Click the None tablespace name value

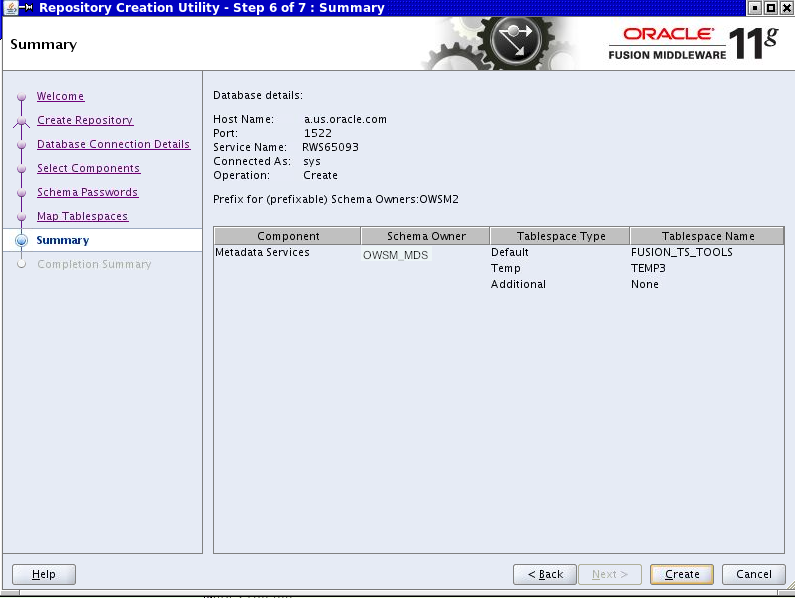point(644,284)
